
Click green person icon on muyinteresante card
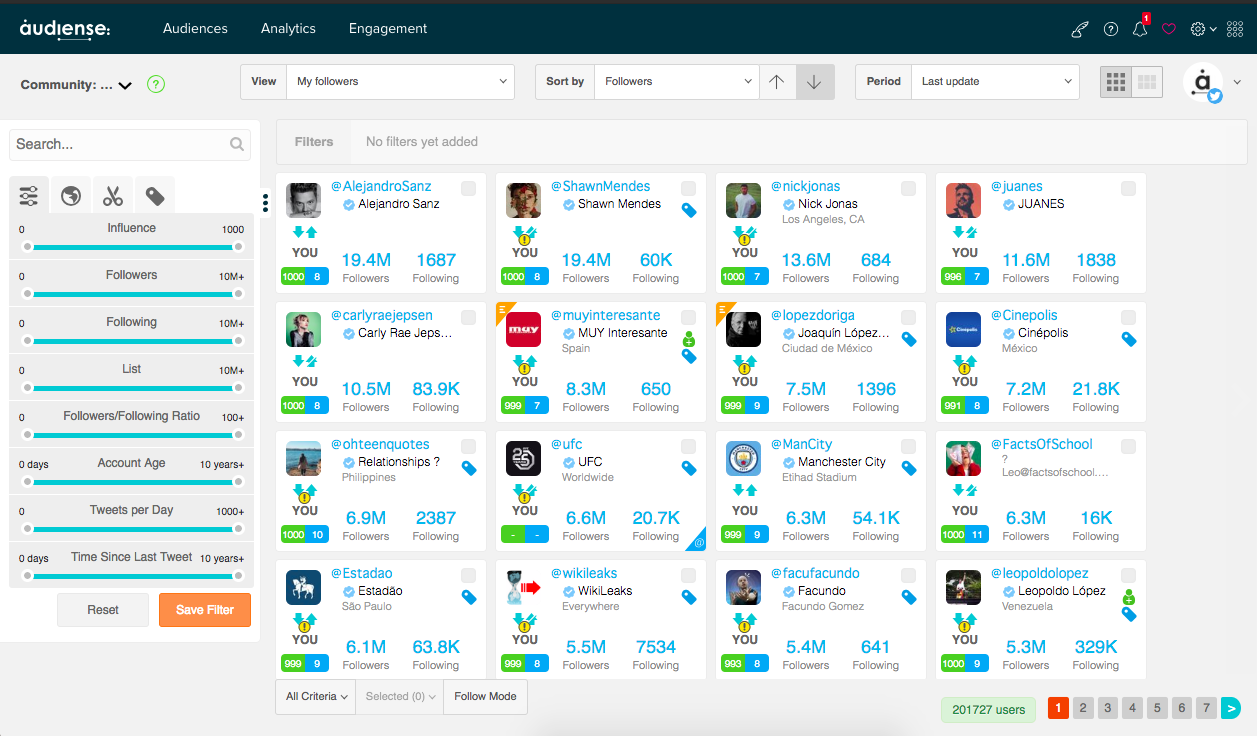[689, 340]
